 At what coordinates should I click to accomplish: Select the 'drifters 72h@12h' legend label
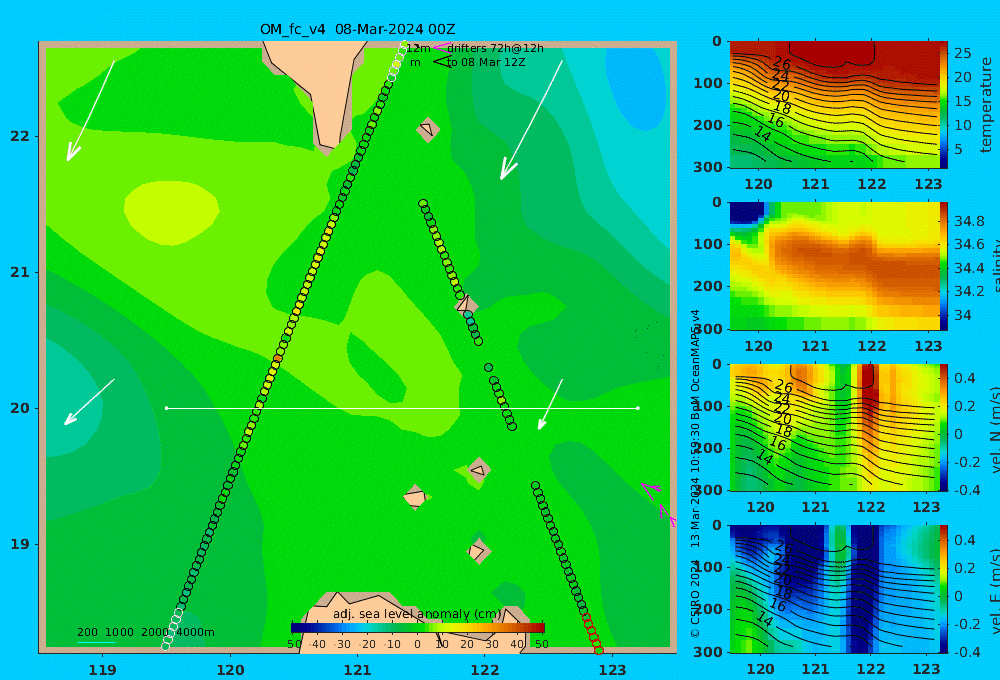click(496, 48)
